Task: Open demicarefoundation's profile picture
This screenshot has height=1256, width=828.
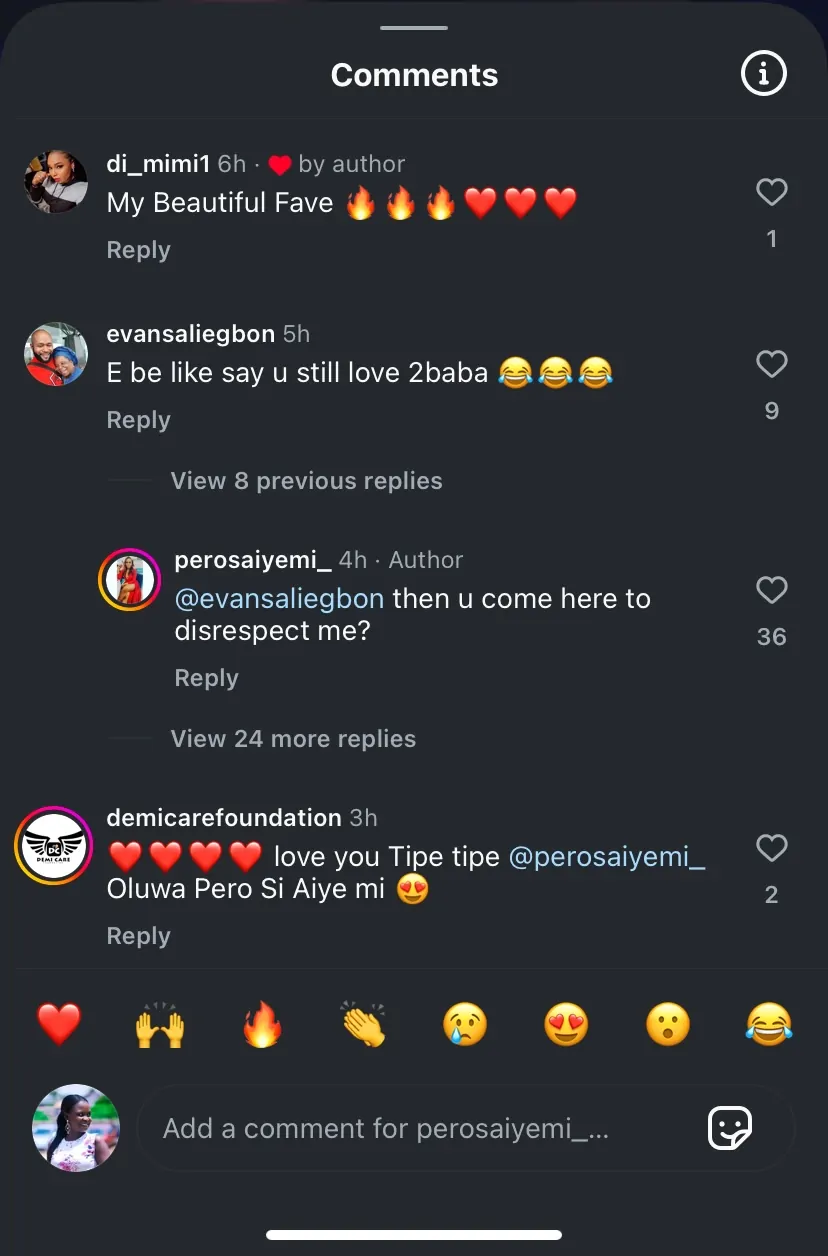Action: 53,845
